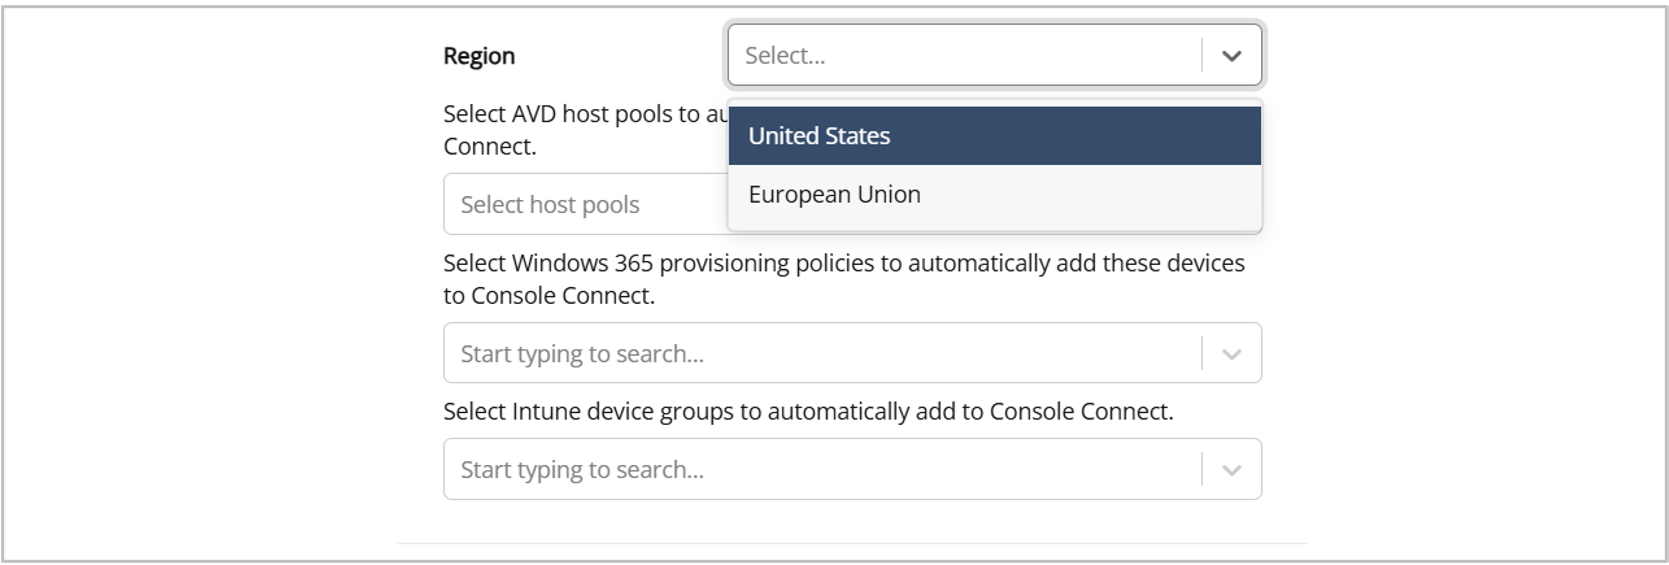Click the bold Region label
The image size is (1669, 565).
click(479, 56)
